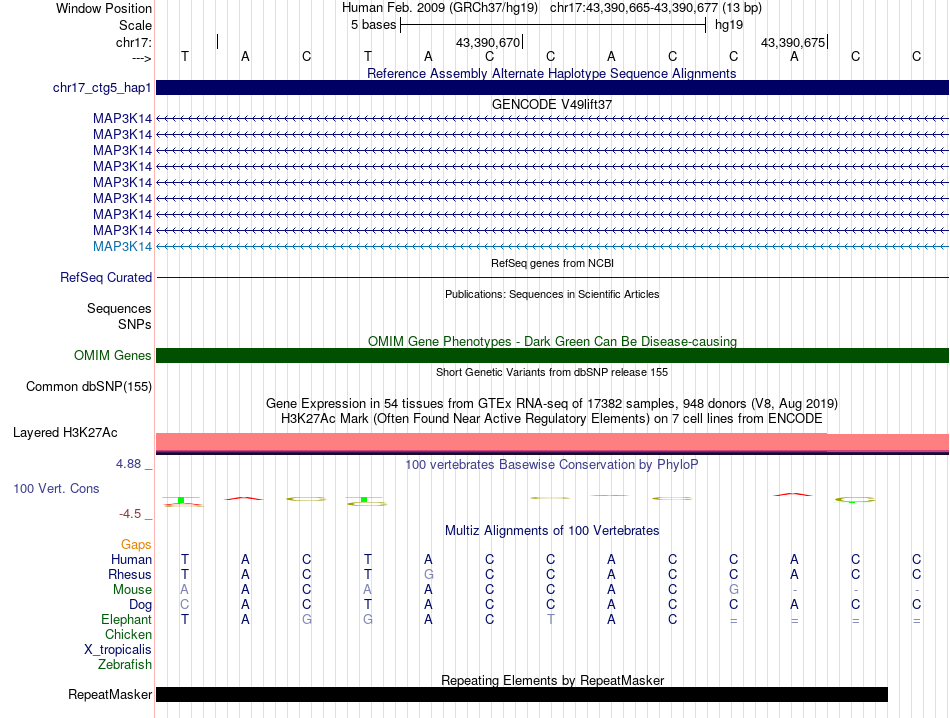Image resolution: width=950 pixels, height=718 pixels.
Task: Open RefSeq genes from NCBI title
Action: [552, 263]
